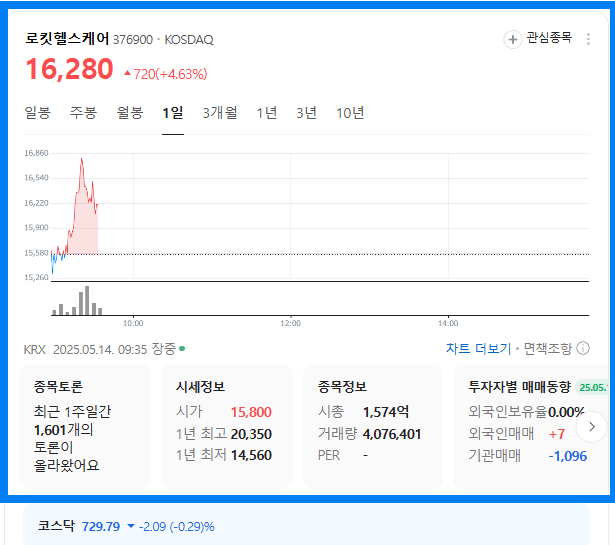Open the 차트 더보기 link
Viewport: 615px width, 545px height.
coord(479,348)
